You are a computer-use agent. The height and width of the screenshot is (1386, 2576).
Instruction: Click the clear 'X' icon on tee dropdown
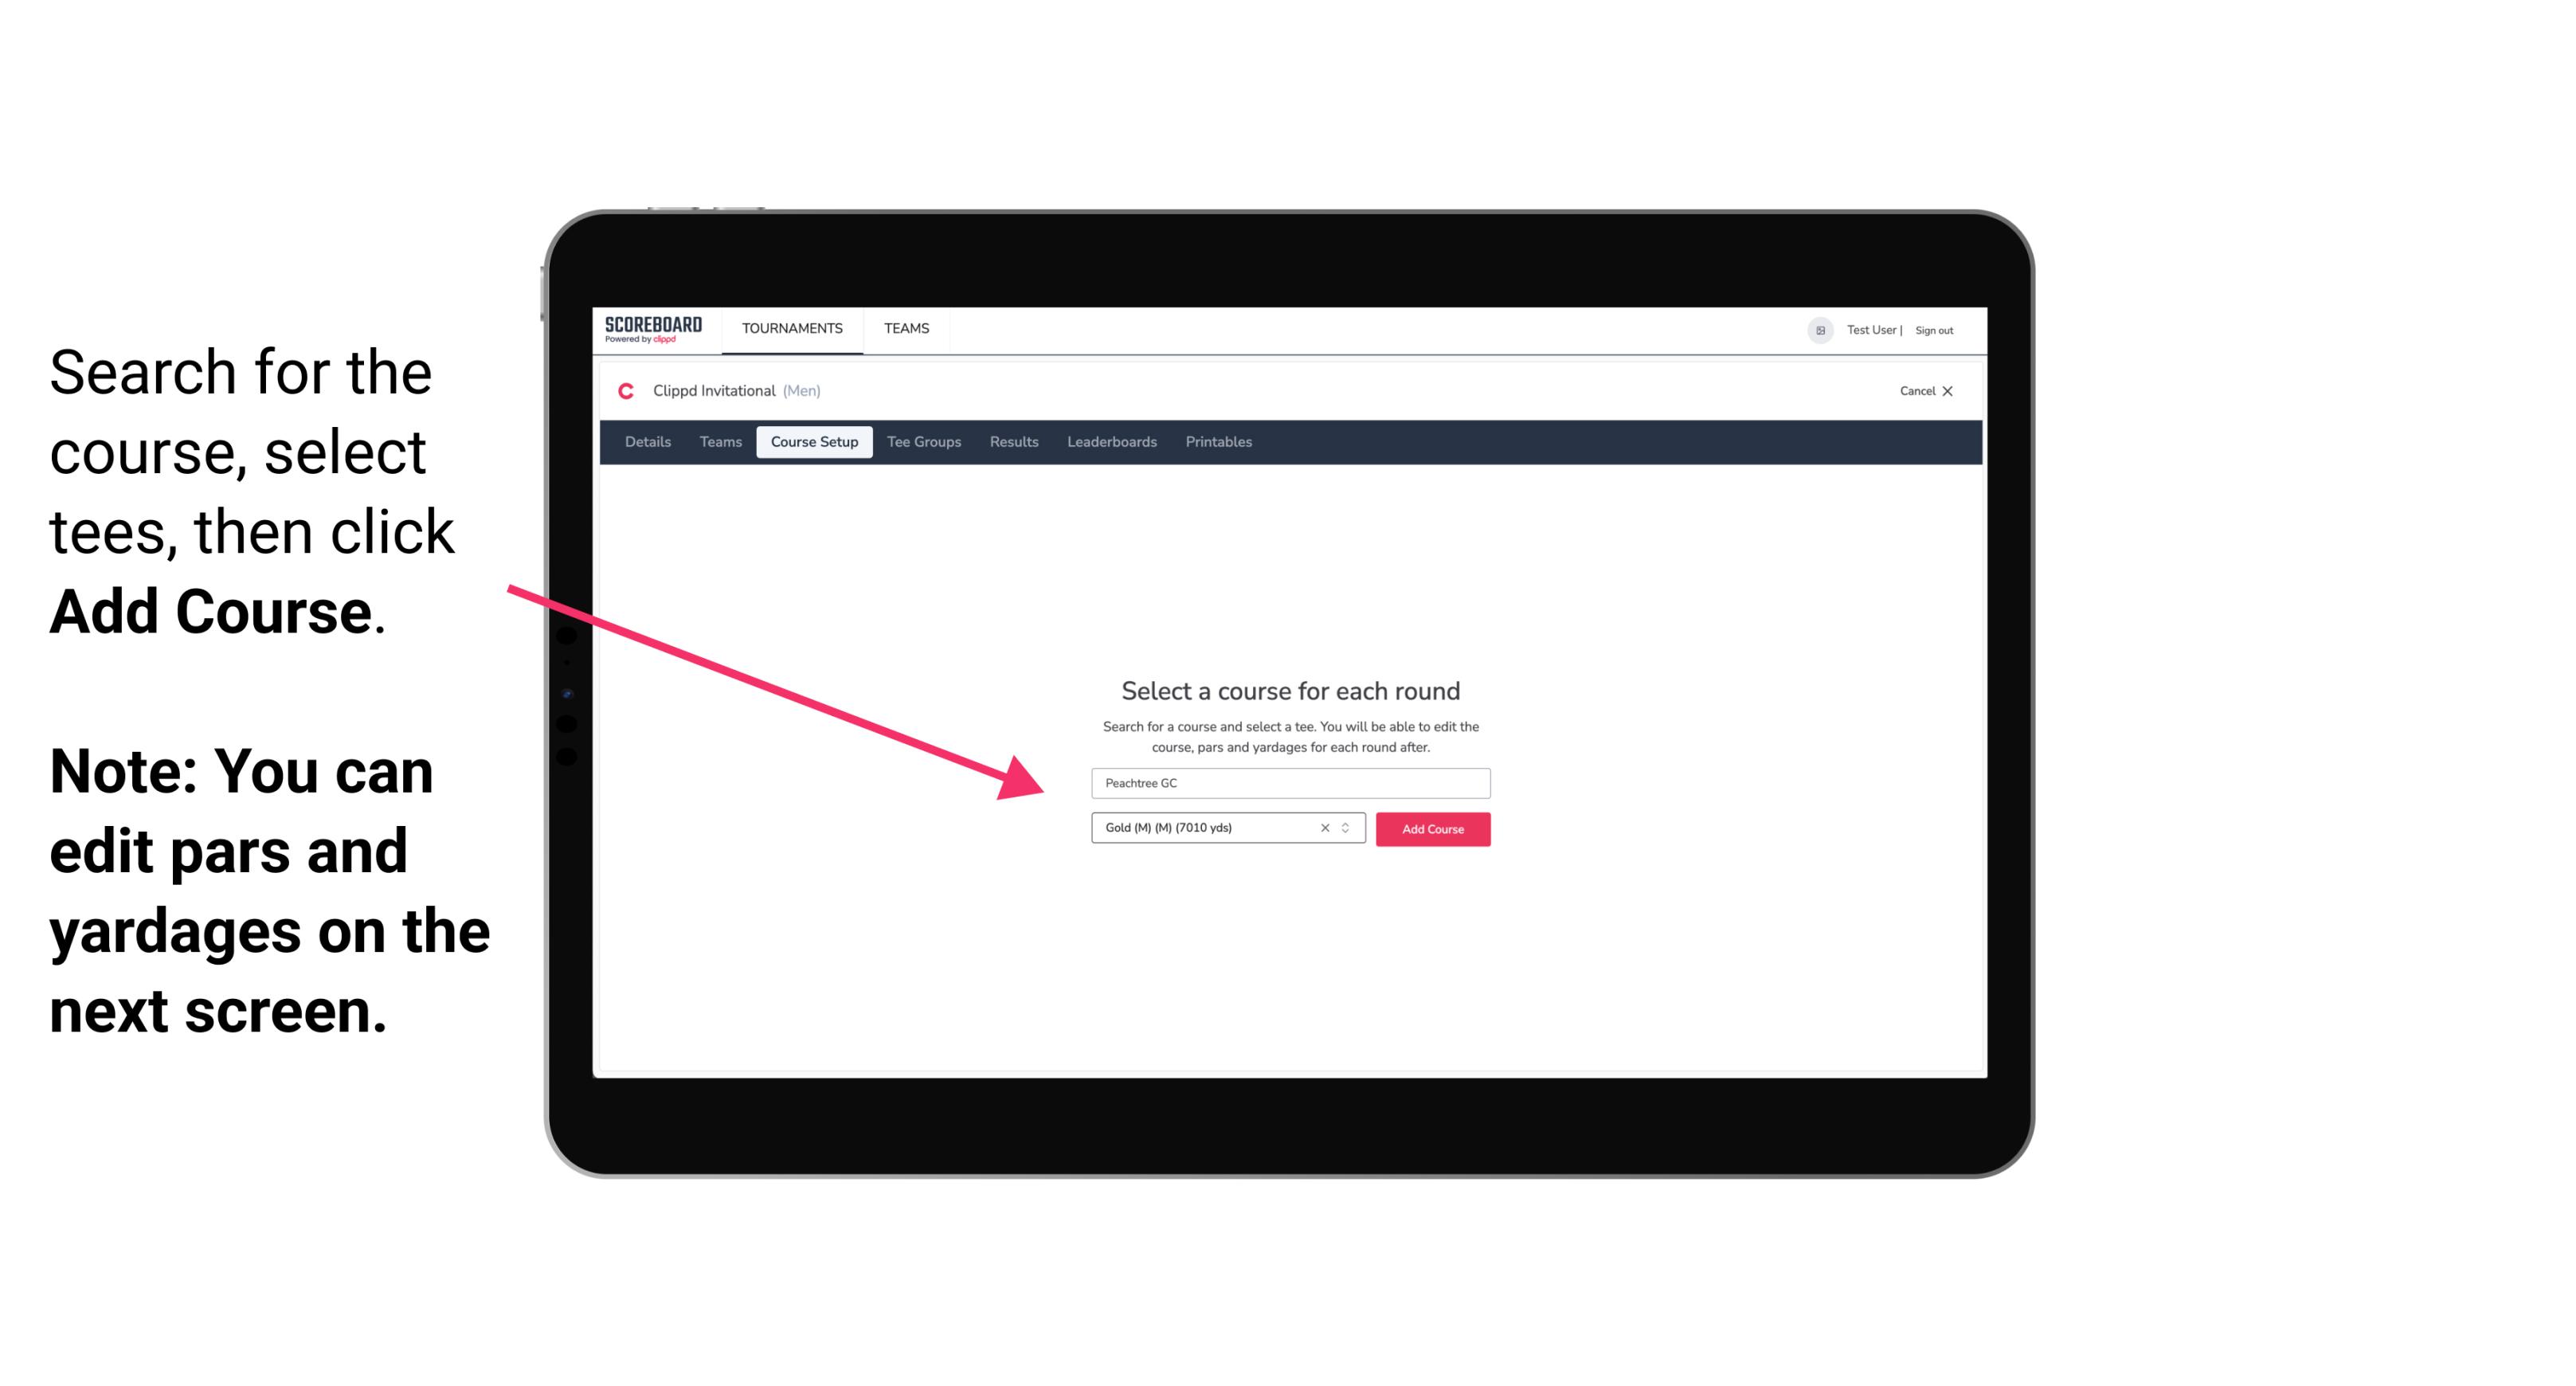(x=1322, y=829)
